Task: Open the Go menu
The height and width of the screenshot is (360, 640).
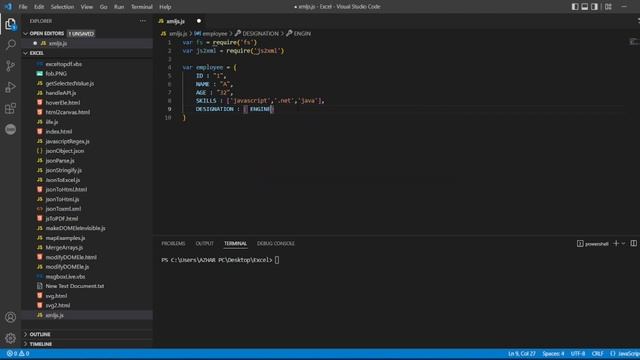Action: pyautogui.click(x=104, y=7)
